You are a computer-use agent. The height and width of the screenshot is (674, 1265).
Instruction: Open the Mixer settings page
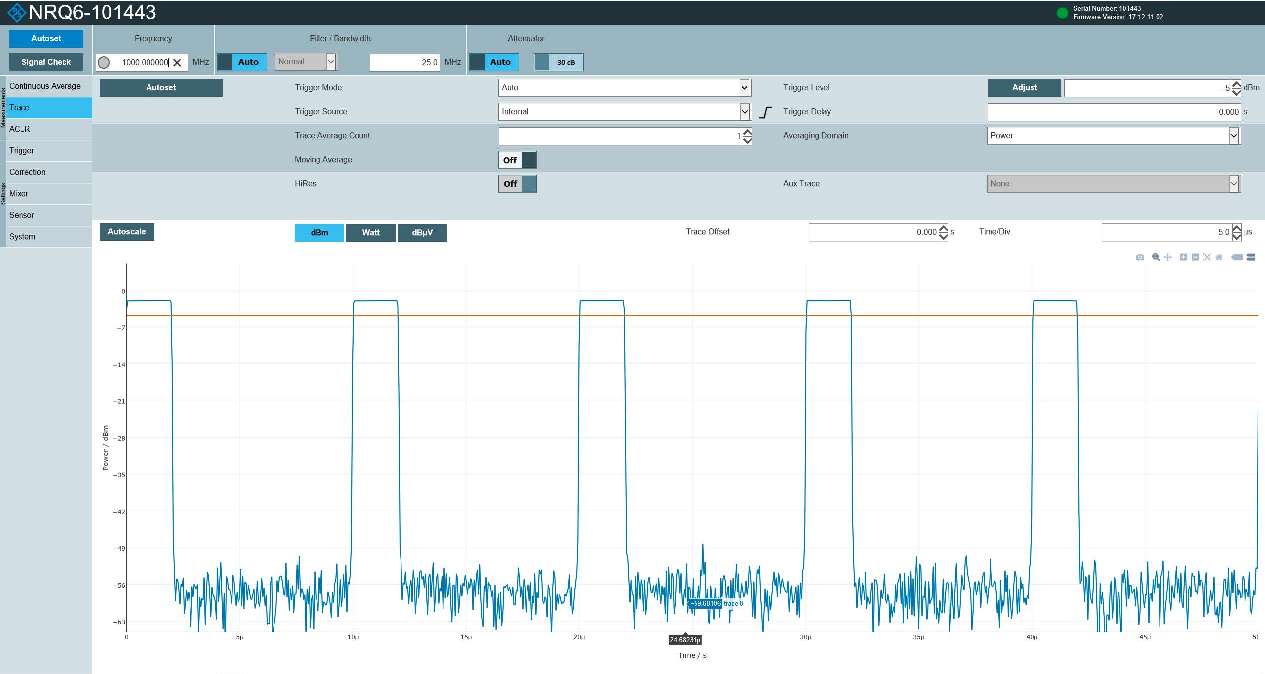point(48,193)
